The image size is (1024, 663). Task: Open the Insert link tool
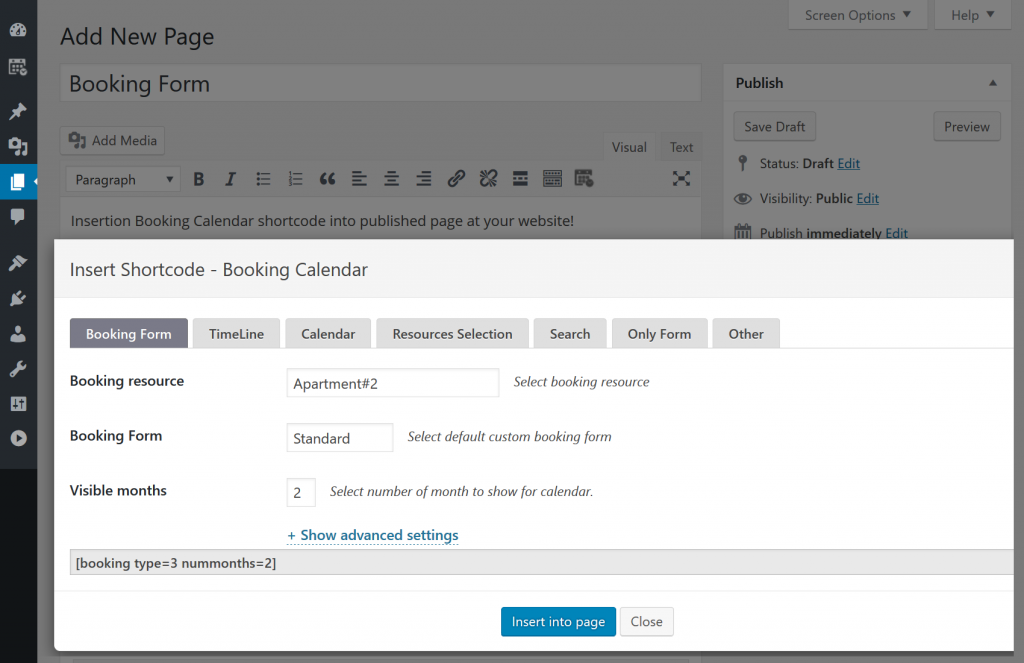pos(456,178)
